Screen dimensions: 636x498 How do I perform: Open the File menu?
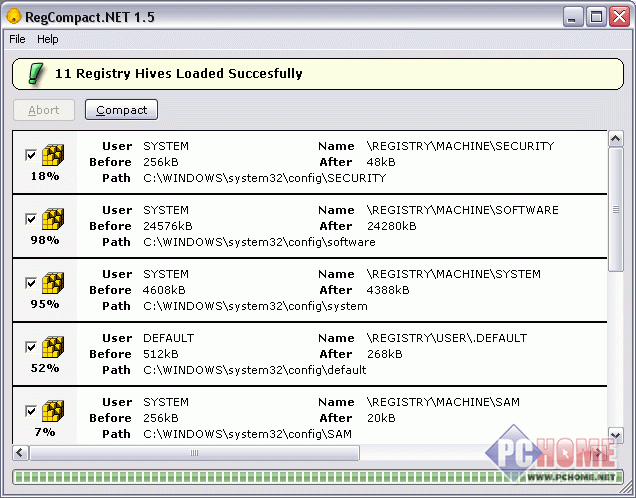coord(17,39)
